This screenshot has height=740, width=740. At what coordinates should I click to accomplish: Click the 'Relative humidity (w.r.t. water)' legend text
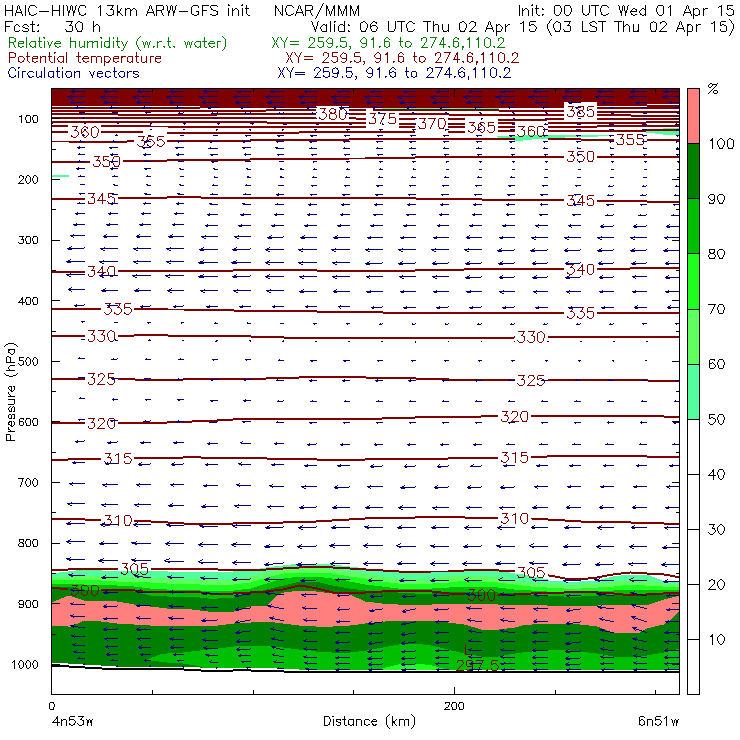tap(118, 43)
